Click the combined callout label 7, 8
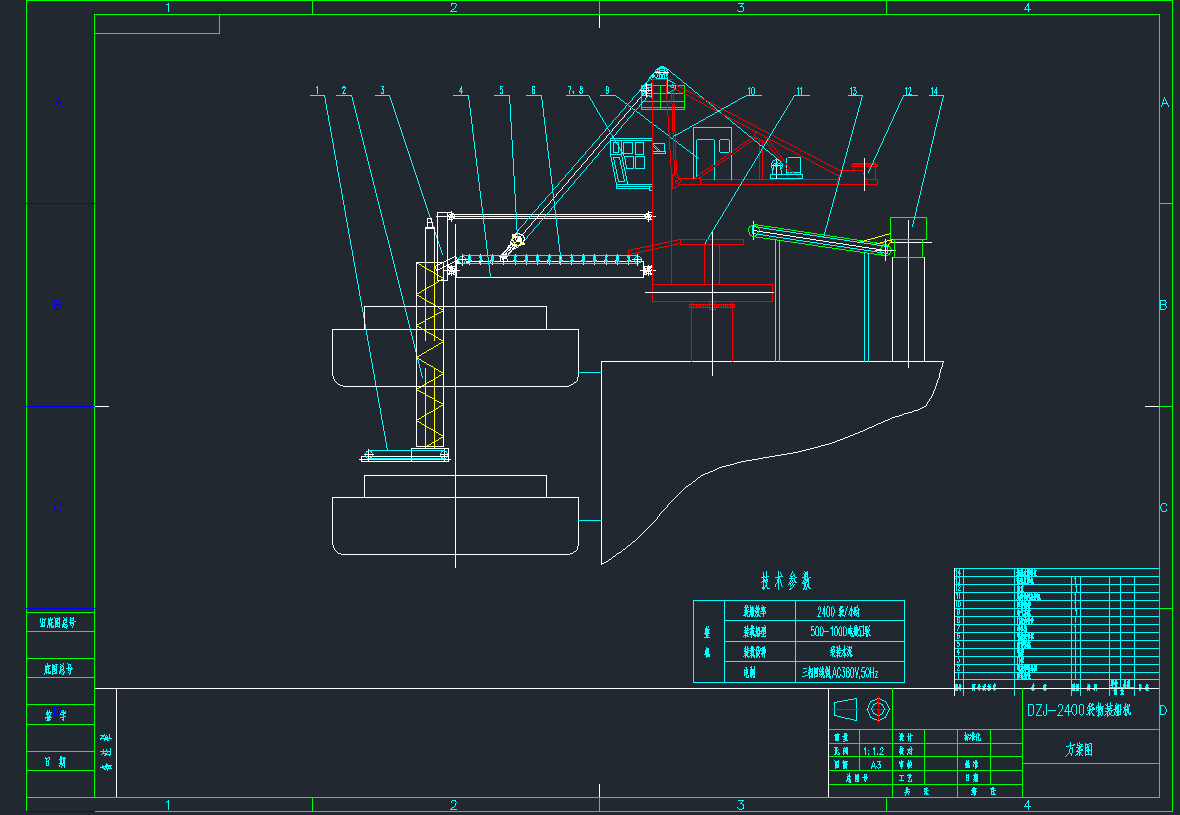The height and width of the screenshot is (815, 1180). click(575, 91)
